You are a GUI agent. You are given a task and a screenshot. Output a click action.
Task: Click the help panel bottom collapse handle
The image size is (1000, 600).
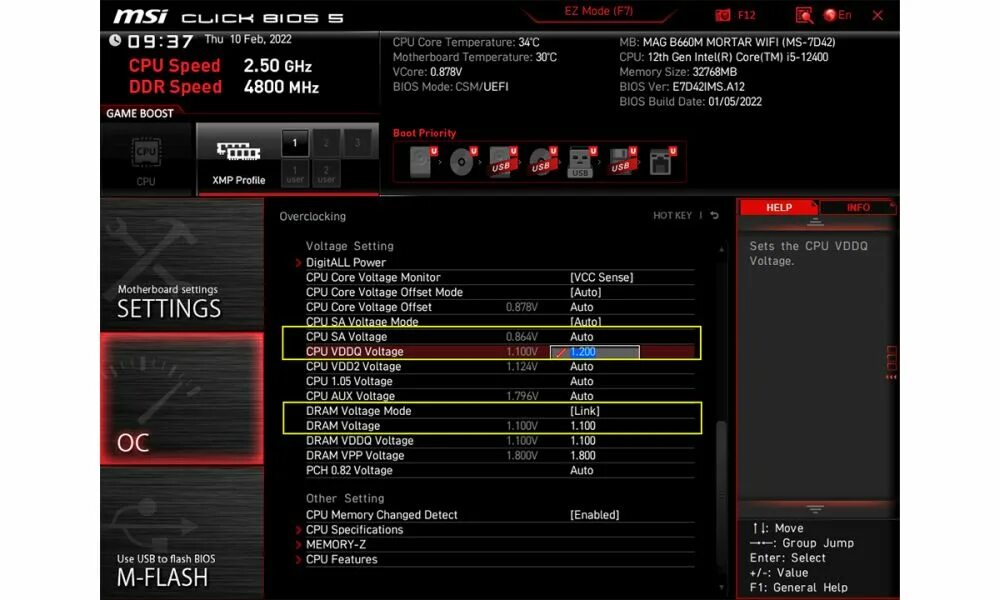coord(815,509)
